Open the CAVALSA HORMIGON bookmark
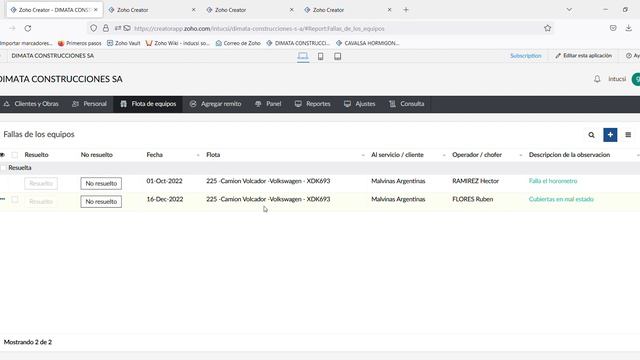This screenshot has height=360, width=640. tap(368, 43)
